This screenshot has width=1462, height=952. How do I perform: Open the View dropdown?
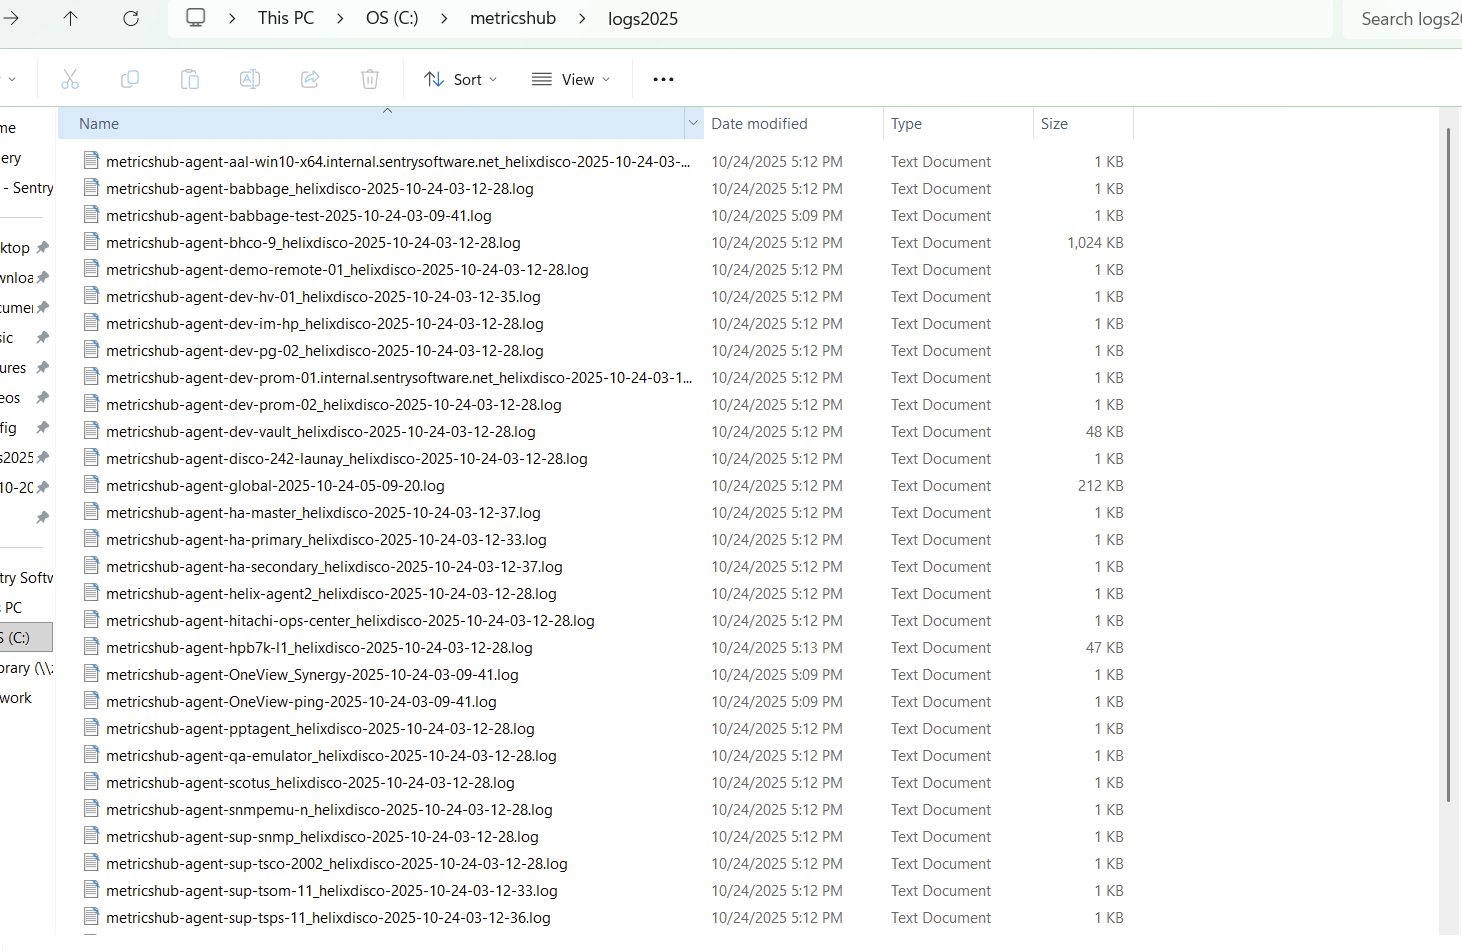[570, 78]
